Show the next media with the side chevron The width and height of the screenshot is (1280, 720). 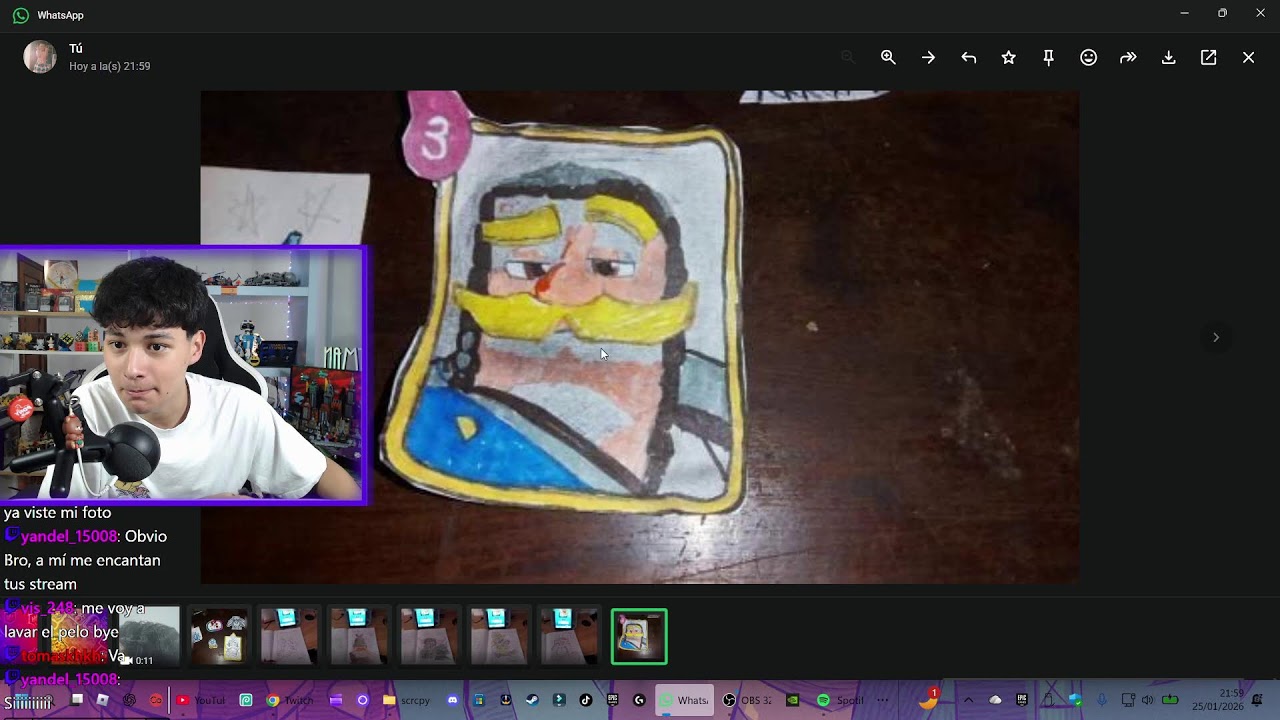[x=1216, y=337]
